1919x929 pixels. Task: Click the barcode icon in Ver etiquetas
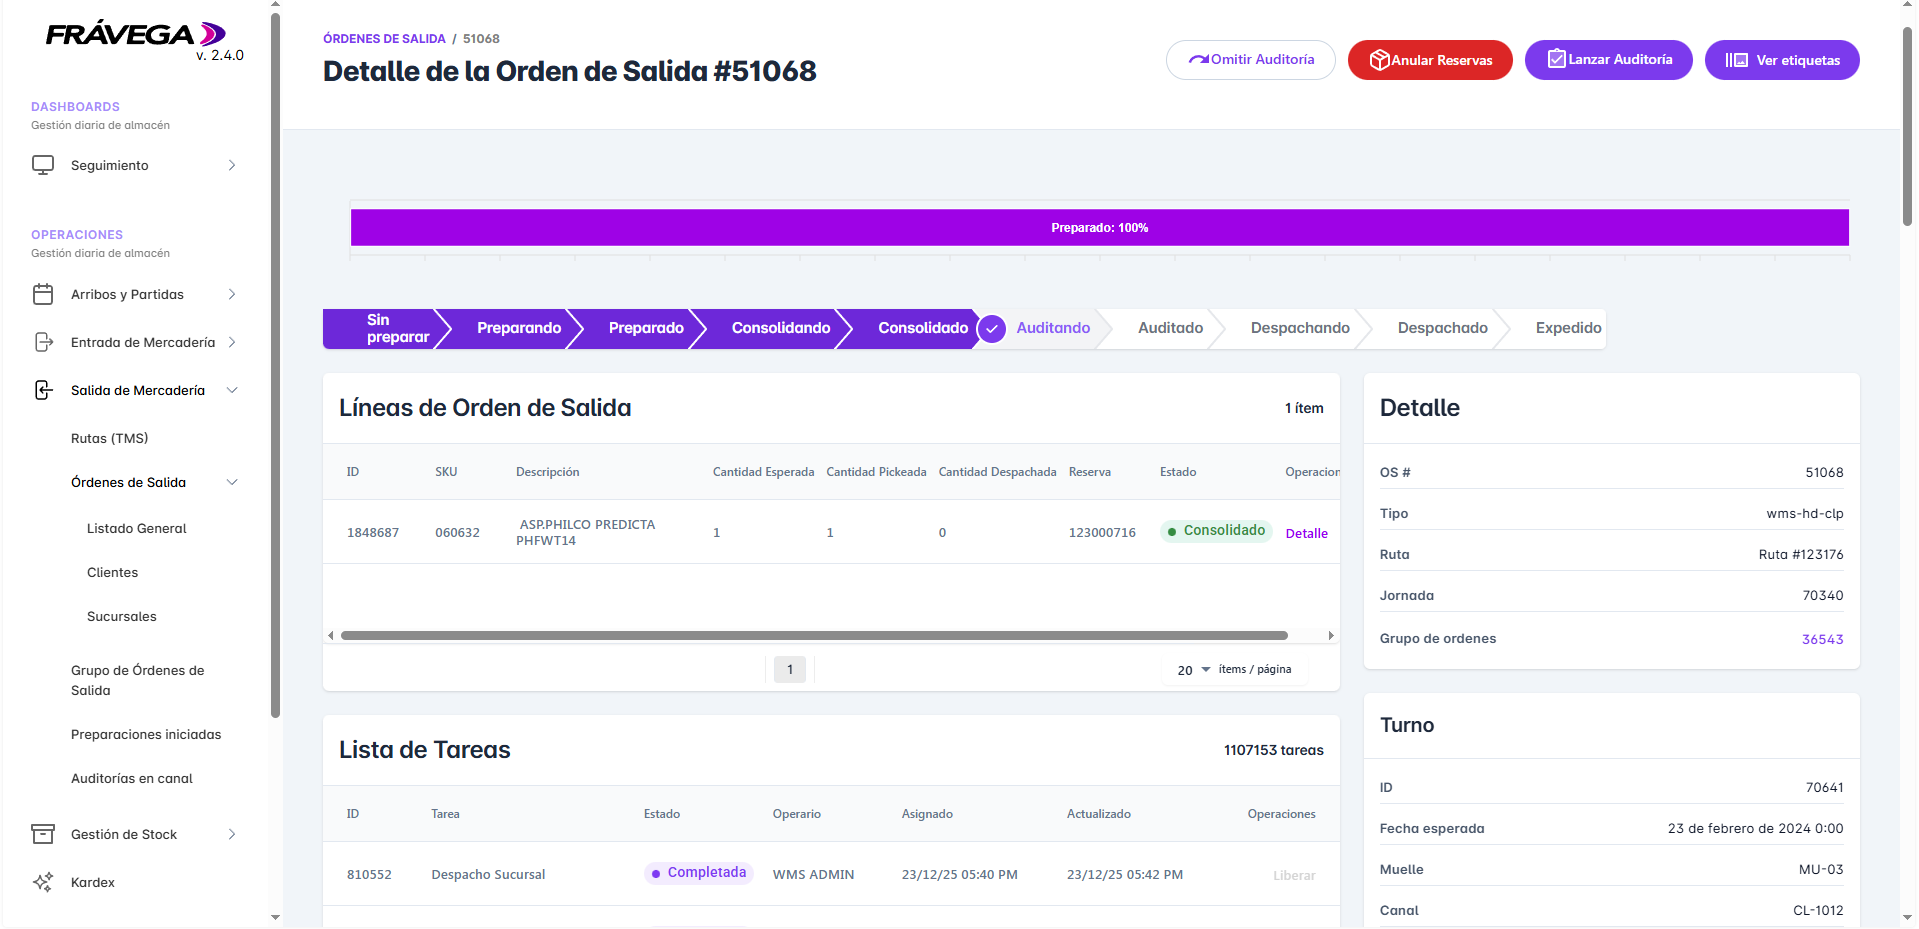pyautogui.click(x=1737, y=60)
